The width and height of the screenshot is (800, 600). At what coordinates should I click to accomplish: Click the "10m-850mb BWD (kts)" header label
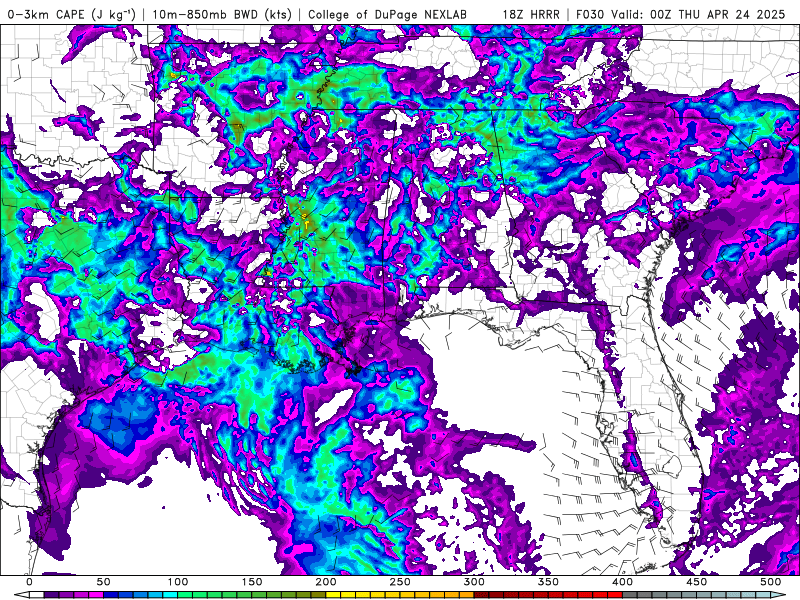(x=222, y=14)
